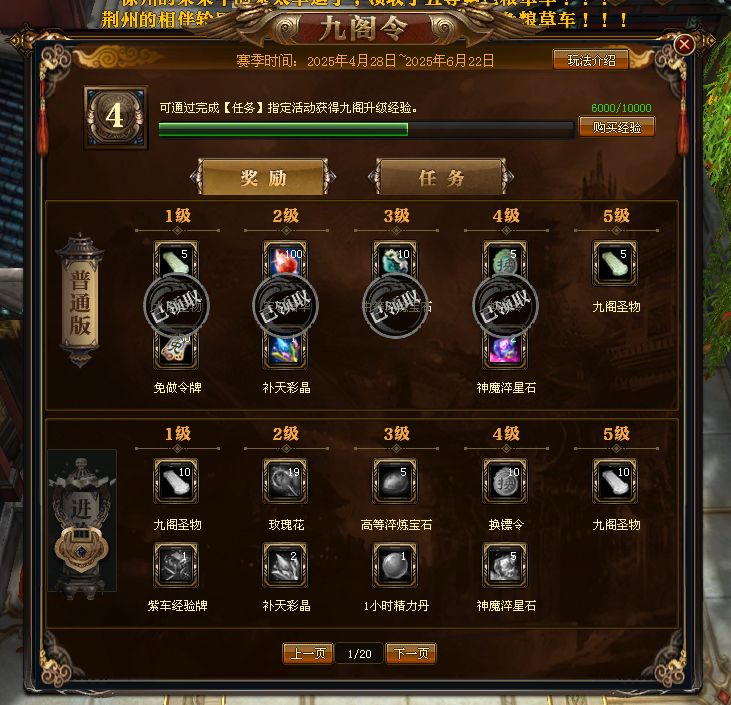
Task: Click the 上一页 button
Action: pos(308,654)
